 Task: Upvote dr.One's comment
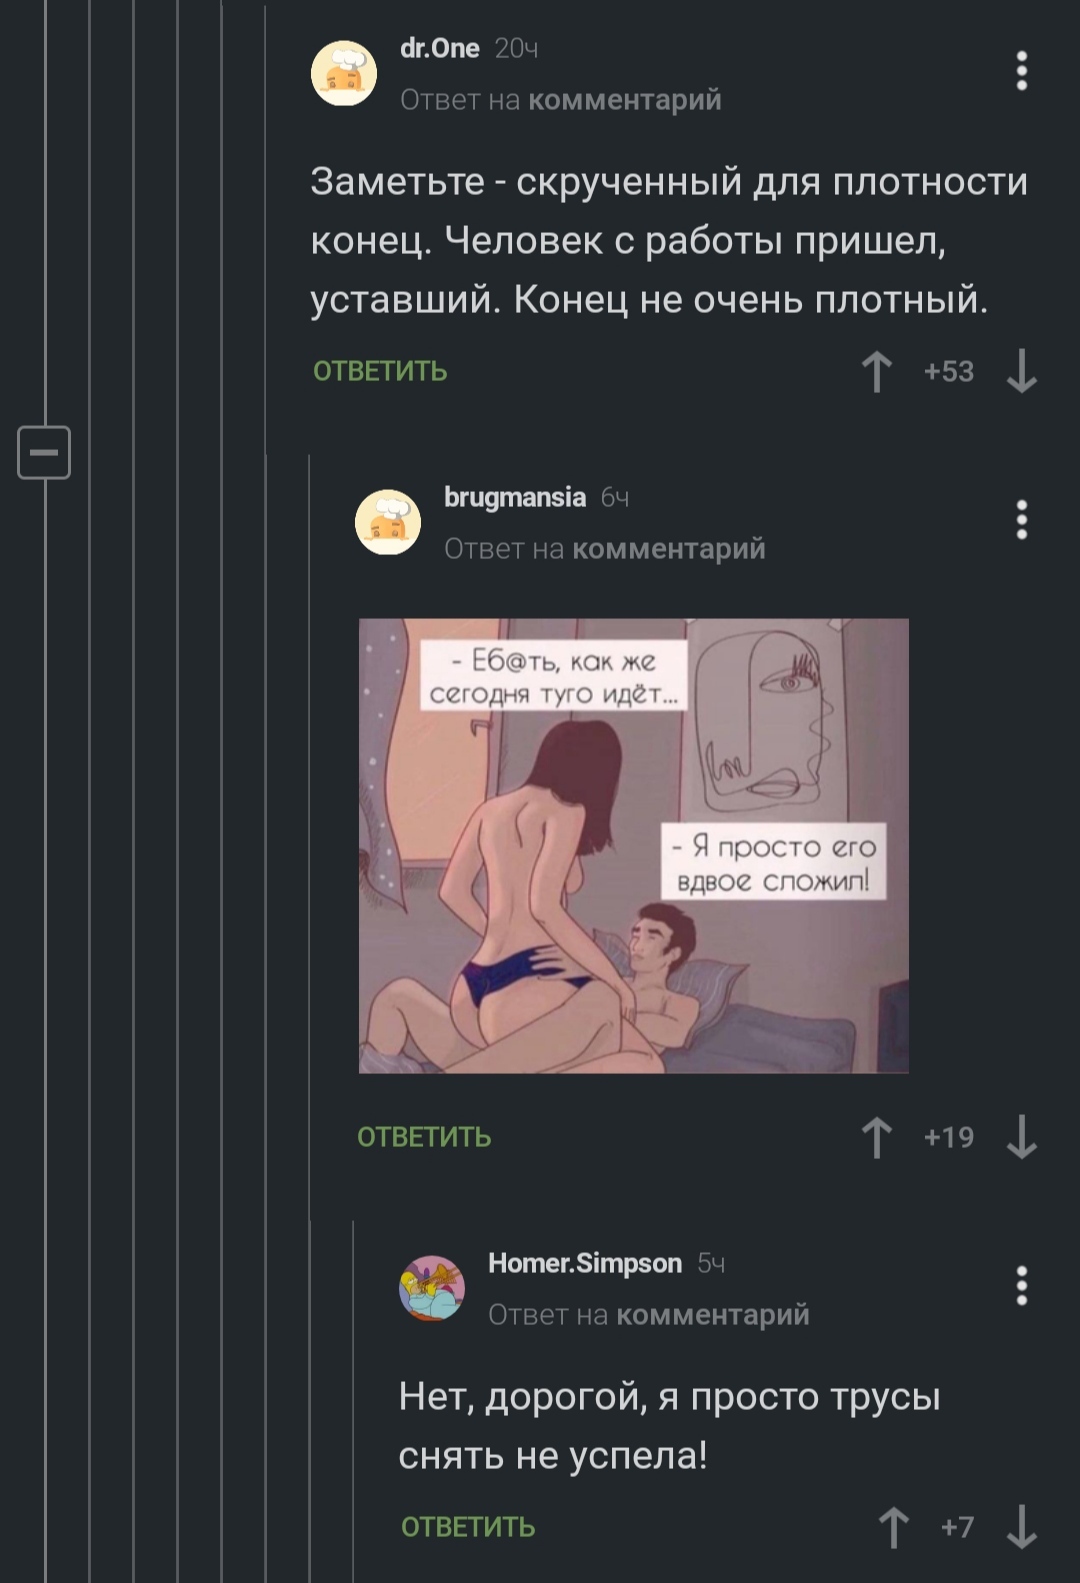[877, 371]
